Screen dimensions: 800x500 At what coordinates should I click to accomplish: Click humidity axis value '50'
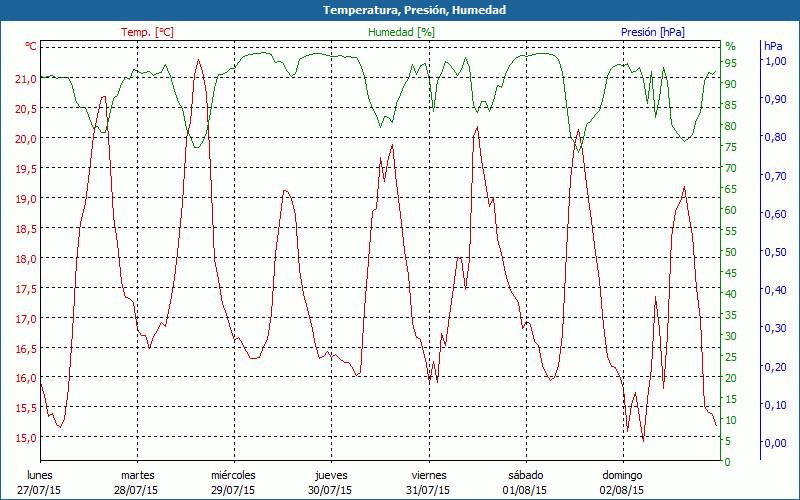coord(731,252)
